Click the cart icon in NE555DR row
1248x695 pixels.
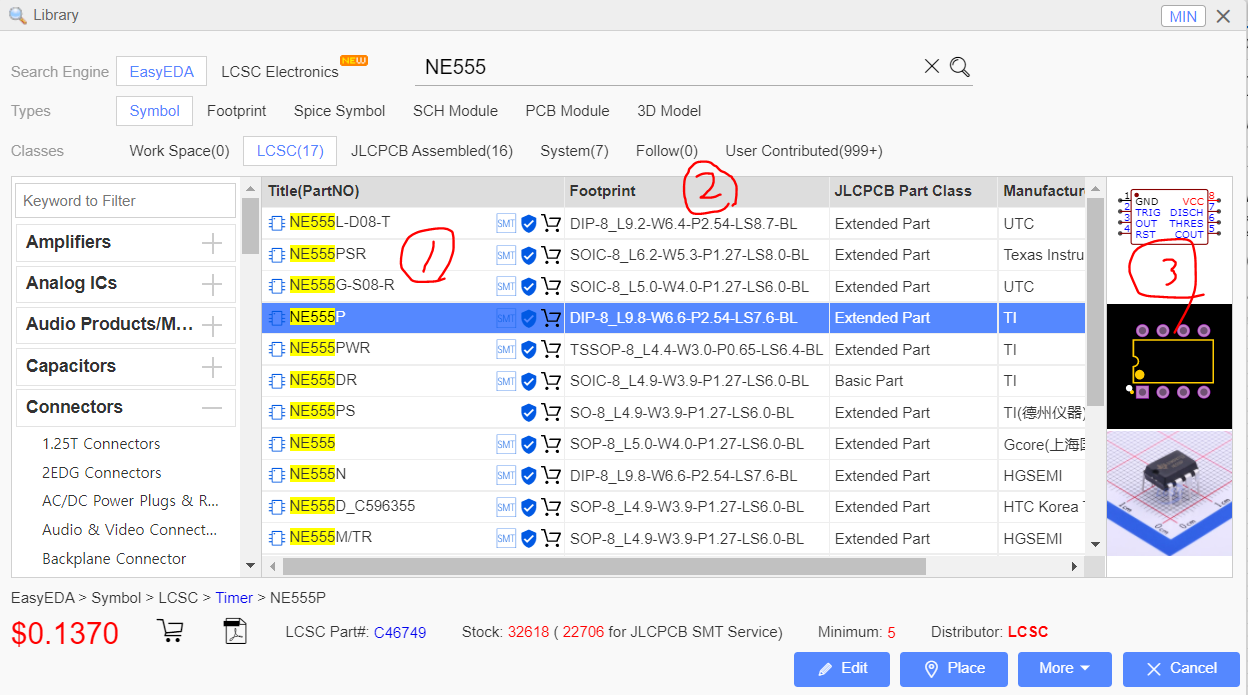pos(551,381)
